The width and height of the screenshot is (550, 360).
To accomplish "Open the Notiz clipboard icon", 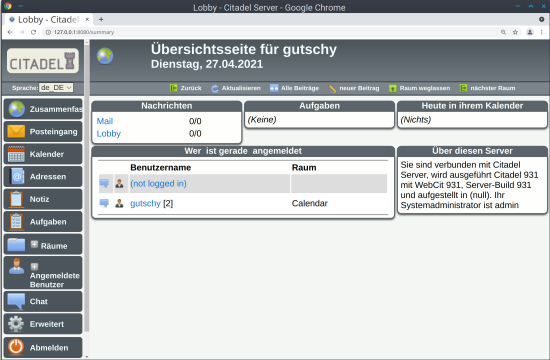I will point(16,199).
